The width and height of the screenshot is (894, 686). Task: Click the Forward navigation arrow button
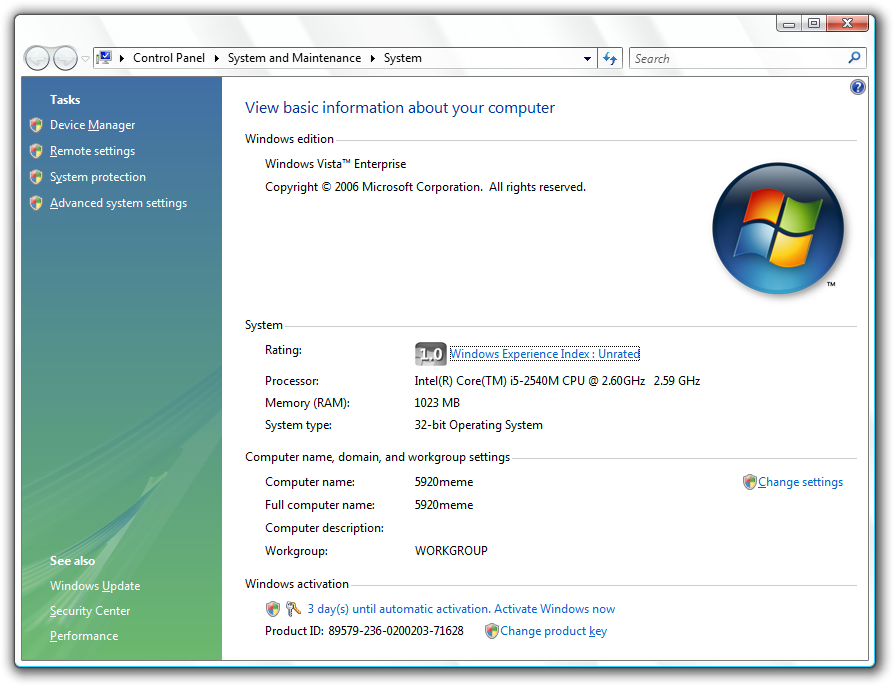(65, 58)
